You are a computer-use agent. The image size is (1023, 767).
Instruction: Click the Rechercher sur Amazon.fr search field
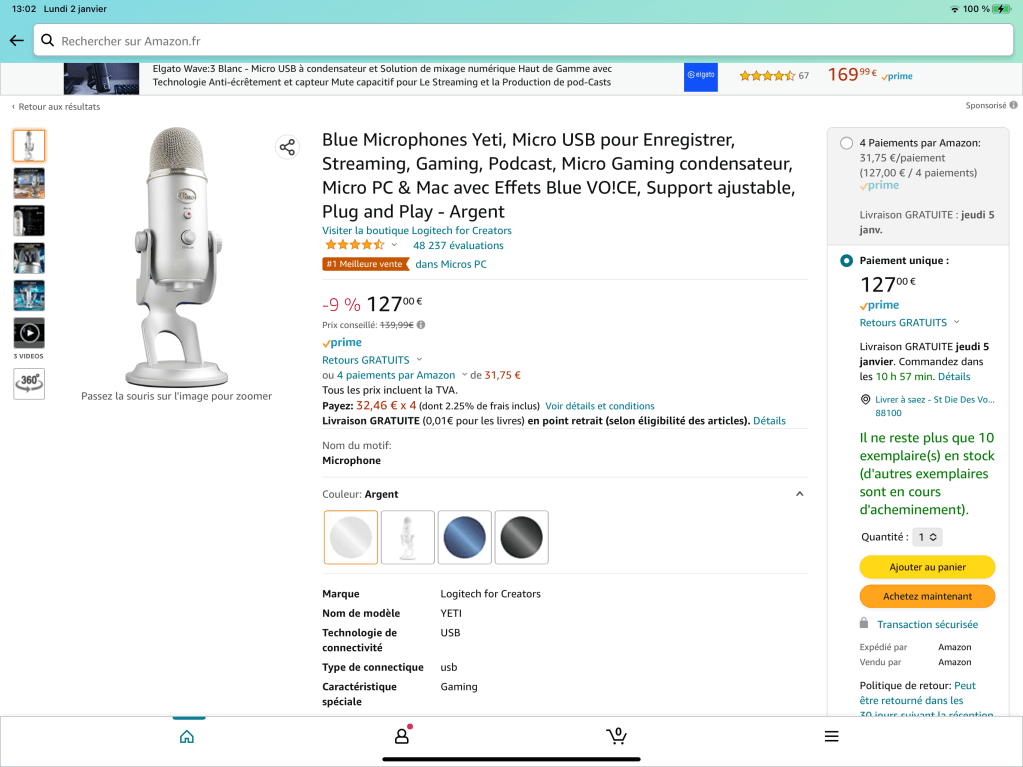[x=525, y=41]
